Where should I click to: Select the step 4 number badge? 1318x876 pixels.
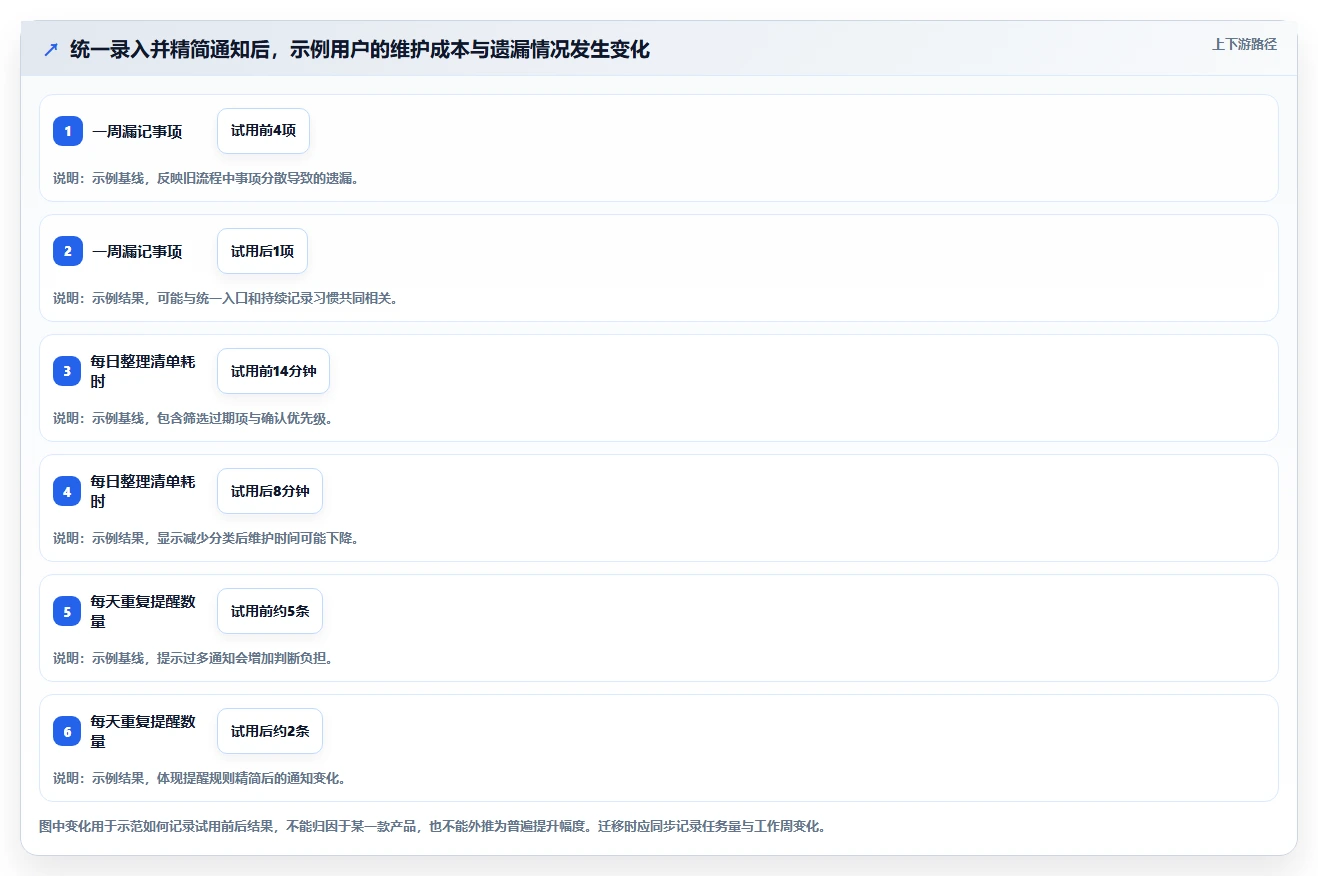tap(68, 491)
